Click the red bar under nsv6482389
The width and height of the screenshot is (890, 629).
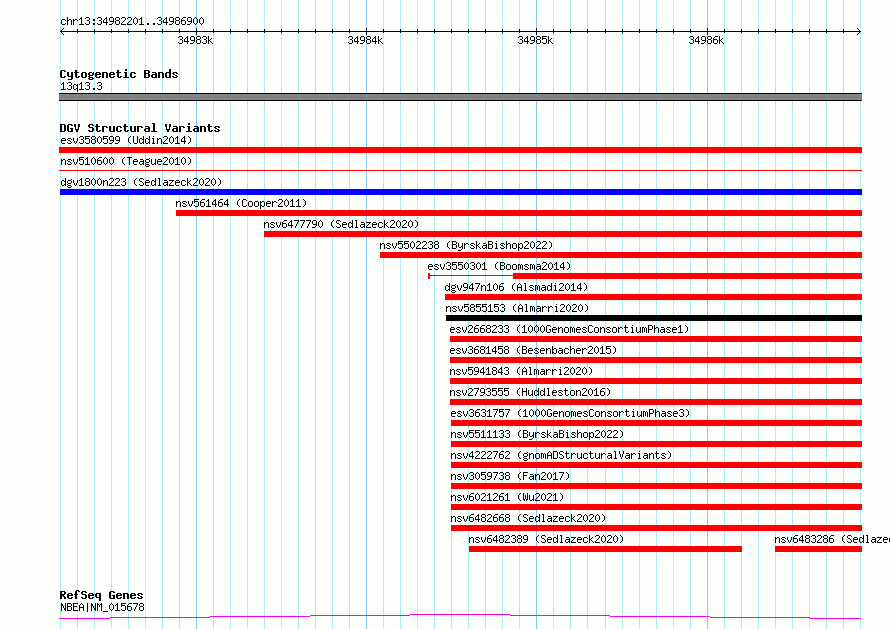(605, 549)
